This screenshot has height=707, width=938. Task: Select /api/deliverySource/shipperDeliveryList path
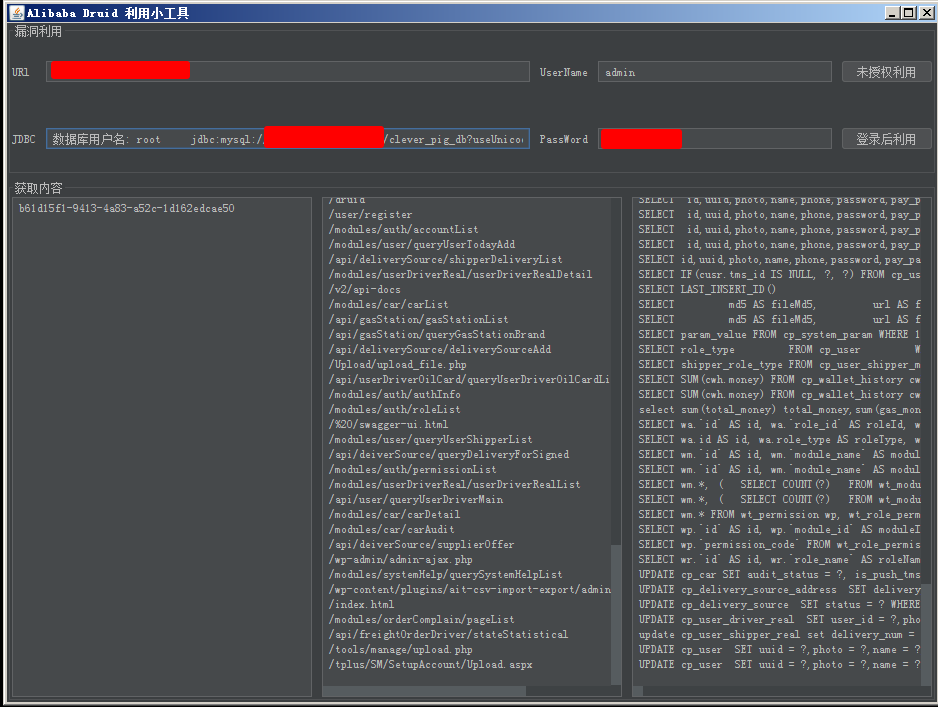pos(446,259)
